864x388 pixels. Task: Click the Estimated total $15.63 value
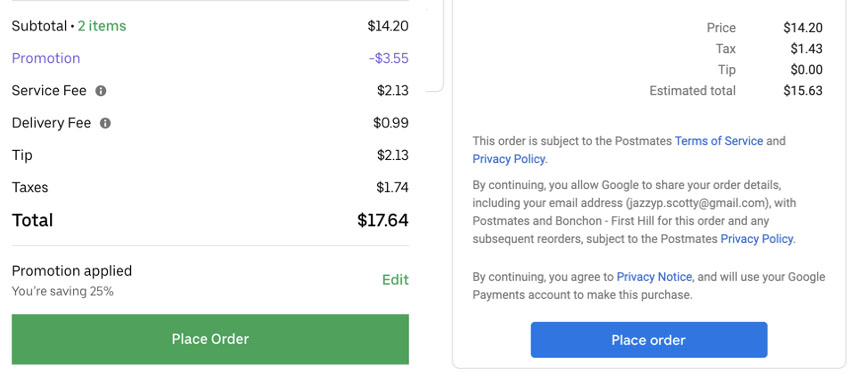(x=803, y=90)
